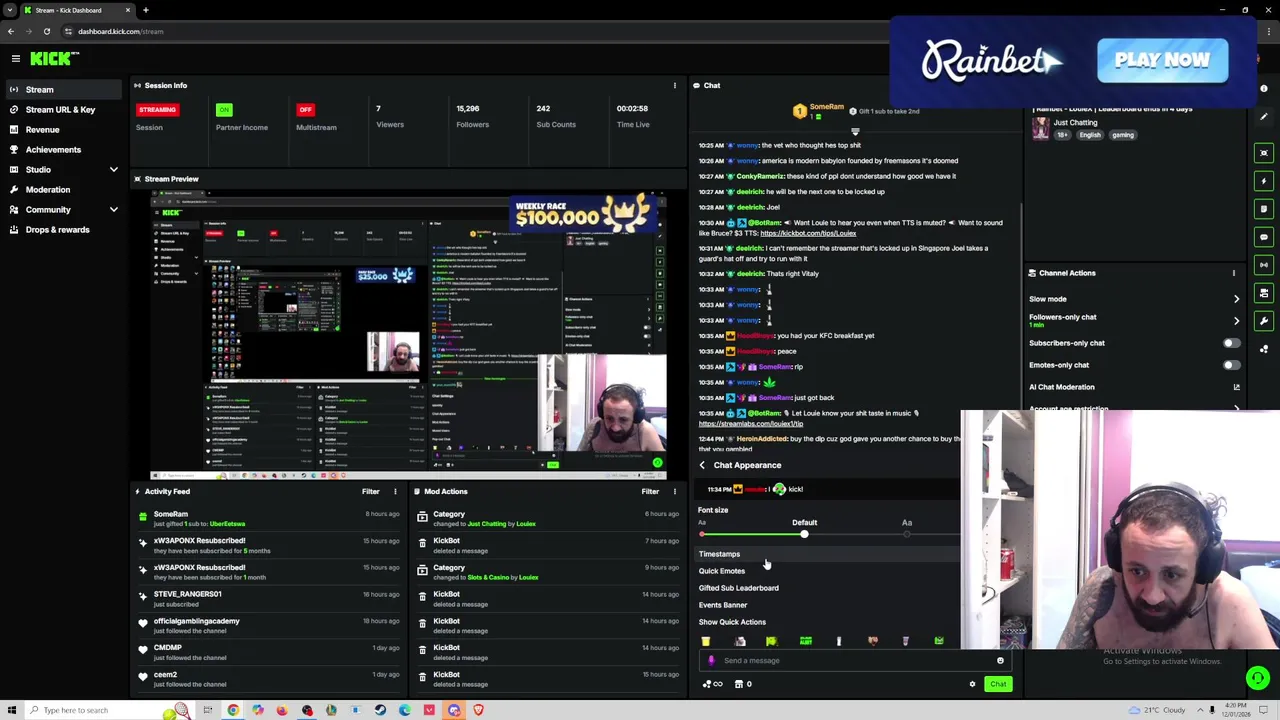Reload the dashboard page
1280x720 pixels.
[46, 31]
